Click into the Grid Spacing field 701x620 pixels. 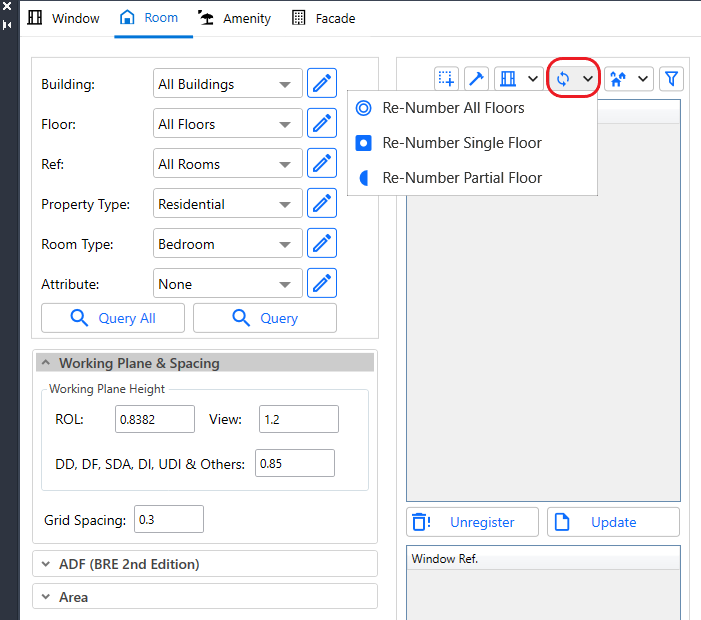168,520
